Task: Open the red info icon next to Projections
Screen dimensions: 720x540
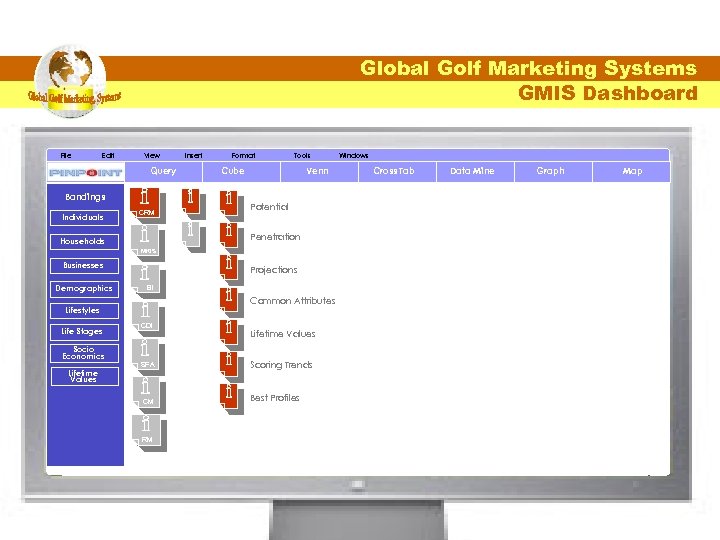Action: click(231, 270)
